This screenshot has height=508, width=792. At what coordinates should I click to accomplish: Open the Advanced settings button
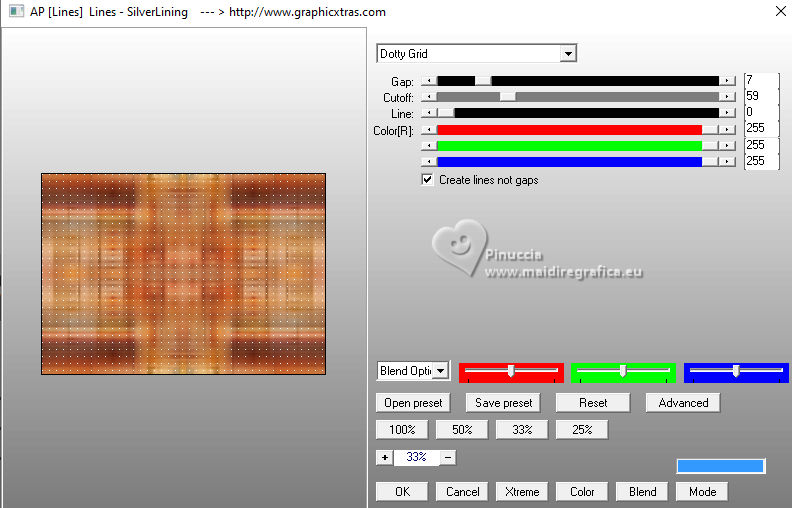[683, 403]
